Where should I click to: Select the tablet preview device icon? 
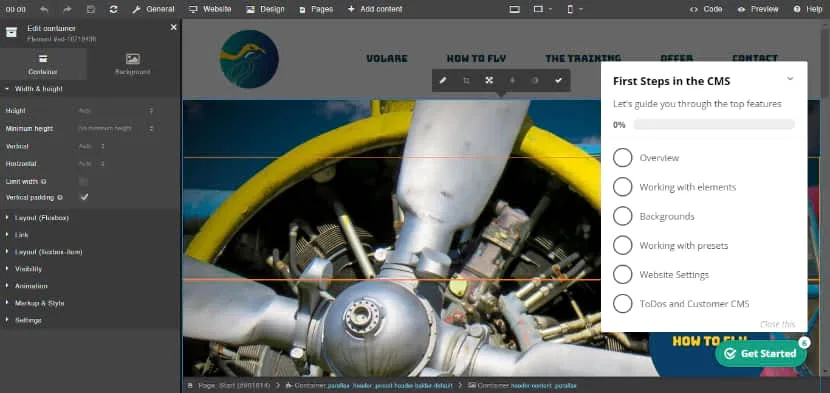(x=538, y=9)
